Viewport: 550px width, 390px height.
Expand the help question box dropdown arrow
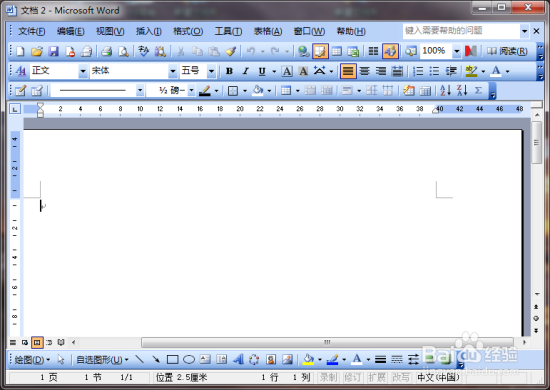pyautogui.click(x=524, y=31)
